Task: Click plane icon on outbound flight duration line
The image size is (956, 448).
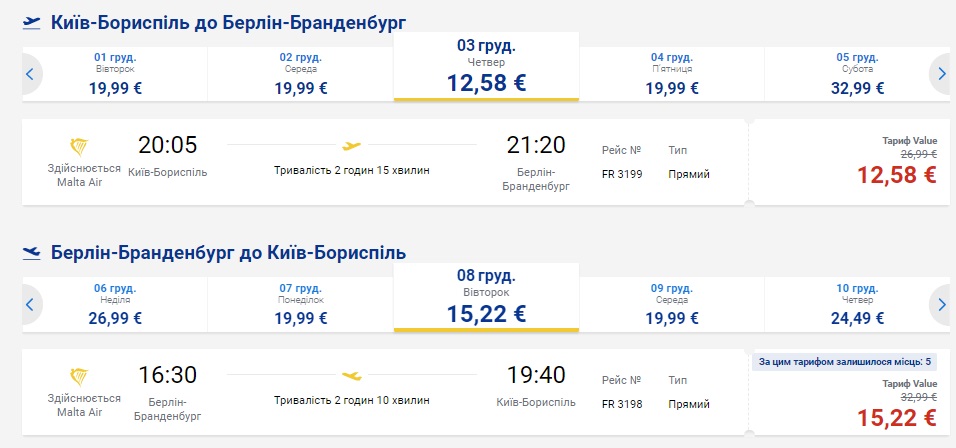Action: pos(351,145)
